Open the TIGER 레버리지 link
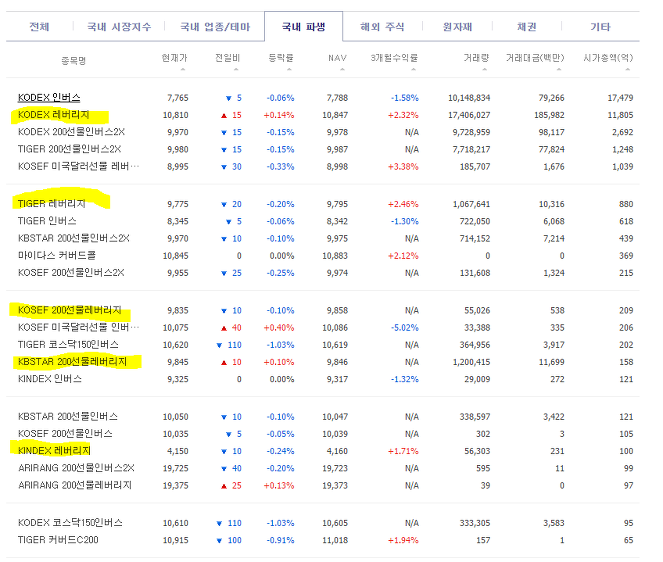Viewport: 663px width, 562px height. [52, 204]
